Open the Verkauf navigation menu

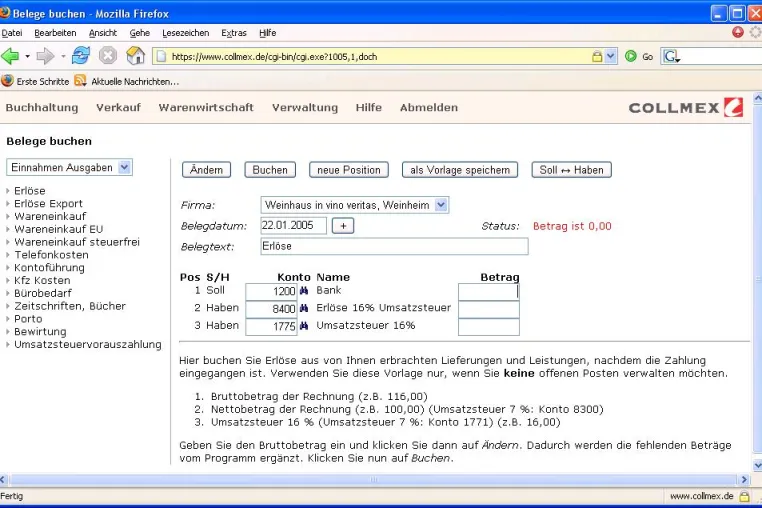click(x=118, y=107)
